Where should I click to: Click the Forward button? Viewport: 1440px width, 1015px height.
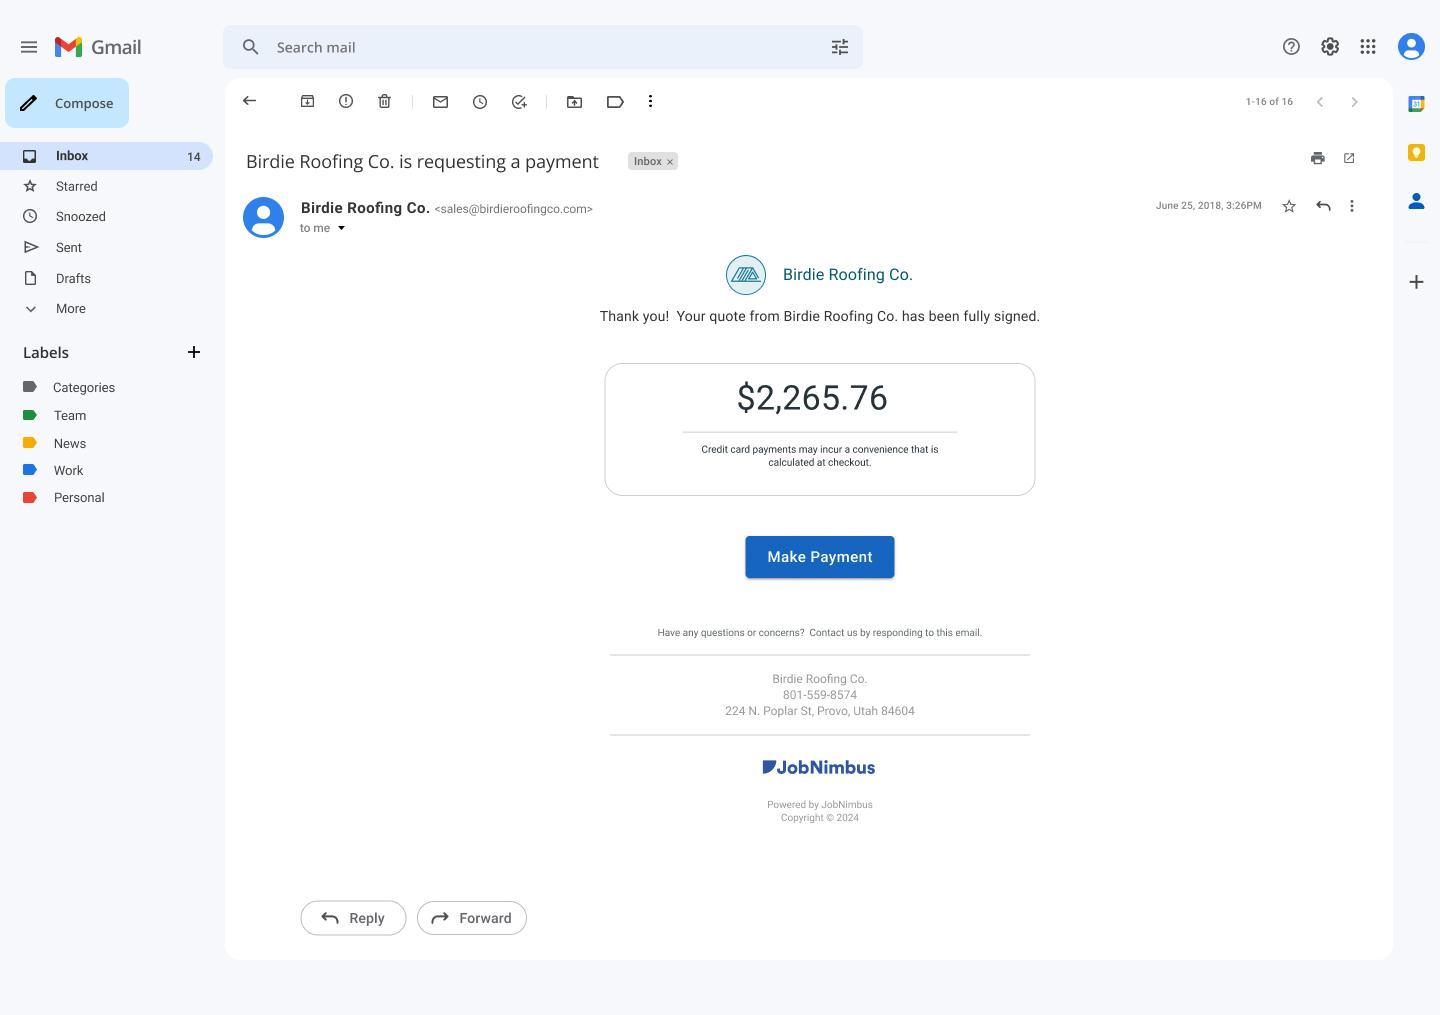click(x=472, y=918)
